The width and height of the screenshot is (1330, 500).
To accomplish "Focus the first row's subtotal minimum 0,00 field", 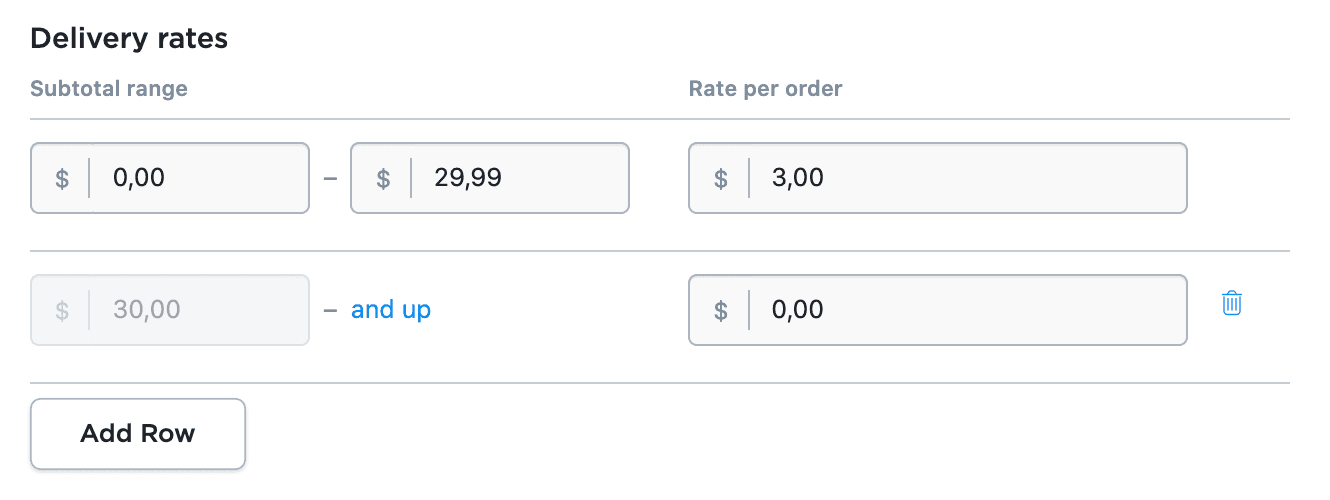I will [x=200, y=179].
